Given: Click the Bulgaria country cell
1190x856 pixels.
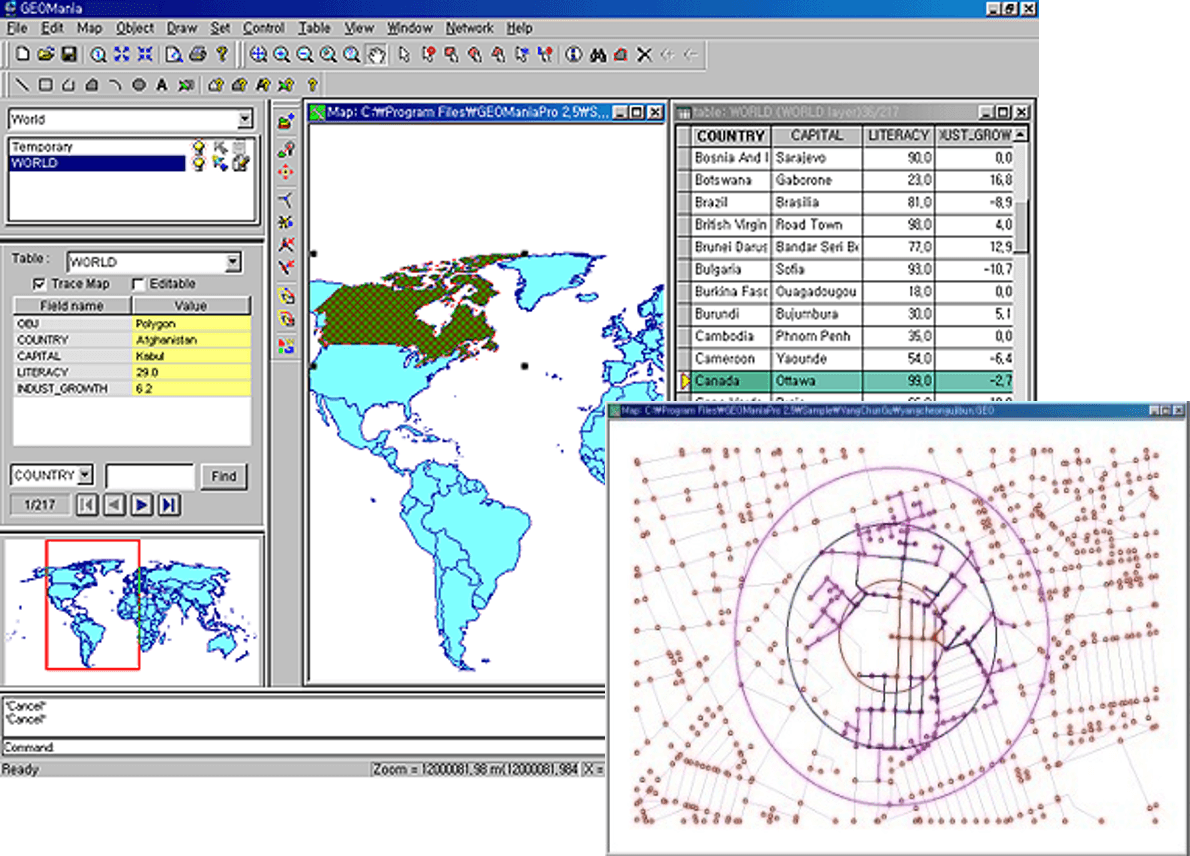Looking at the screenshot, I should pos(731,269).
